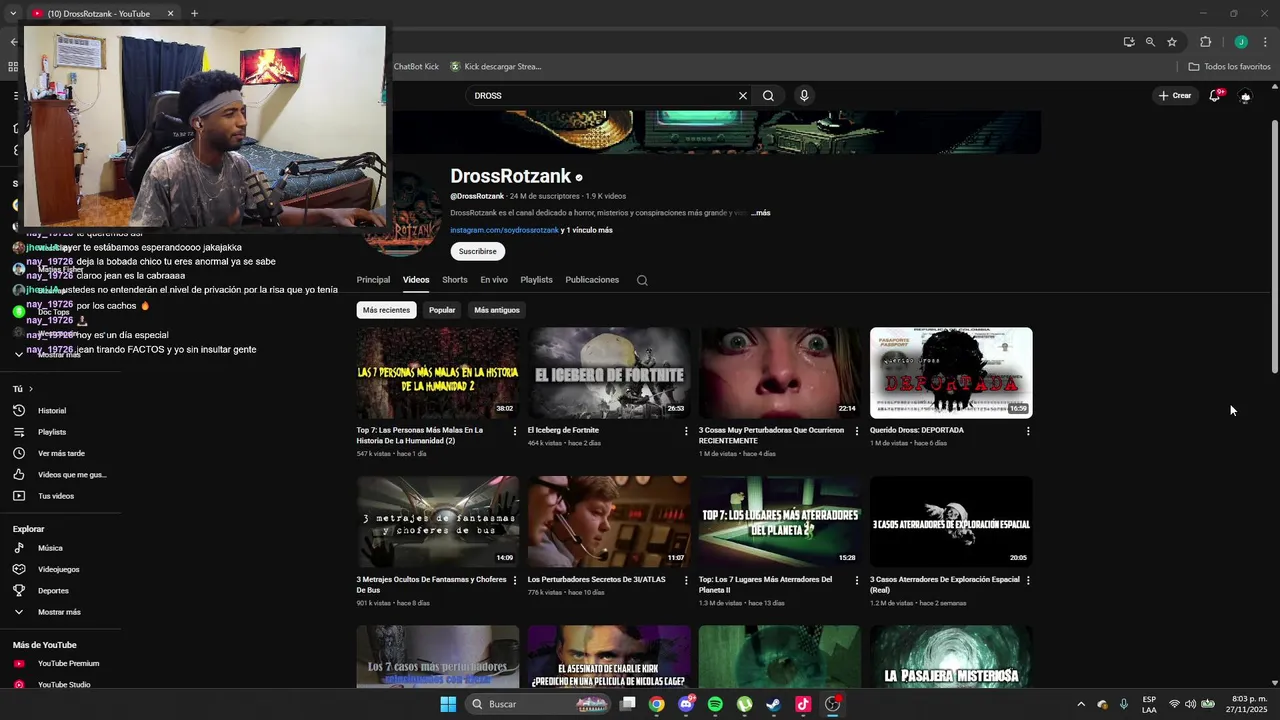This screenshot has height=720, width=1280.
Task: Select the Popular filter chip
Action: (x=442, y=310)
